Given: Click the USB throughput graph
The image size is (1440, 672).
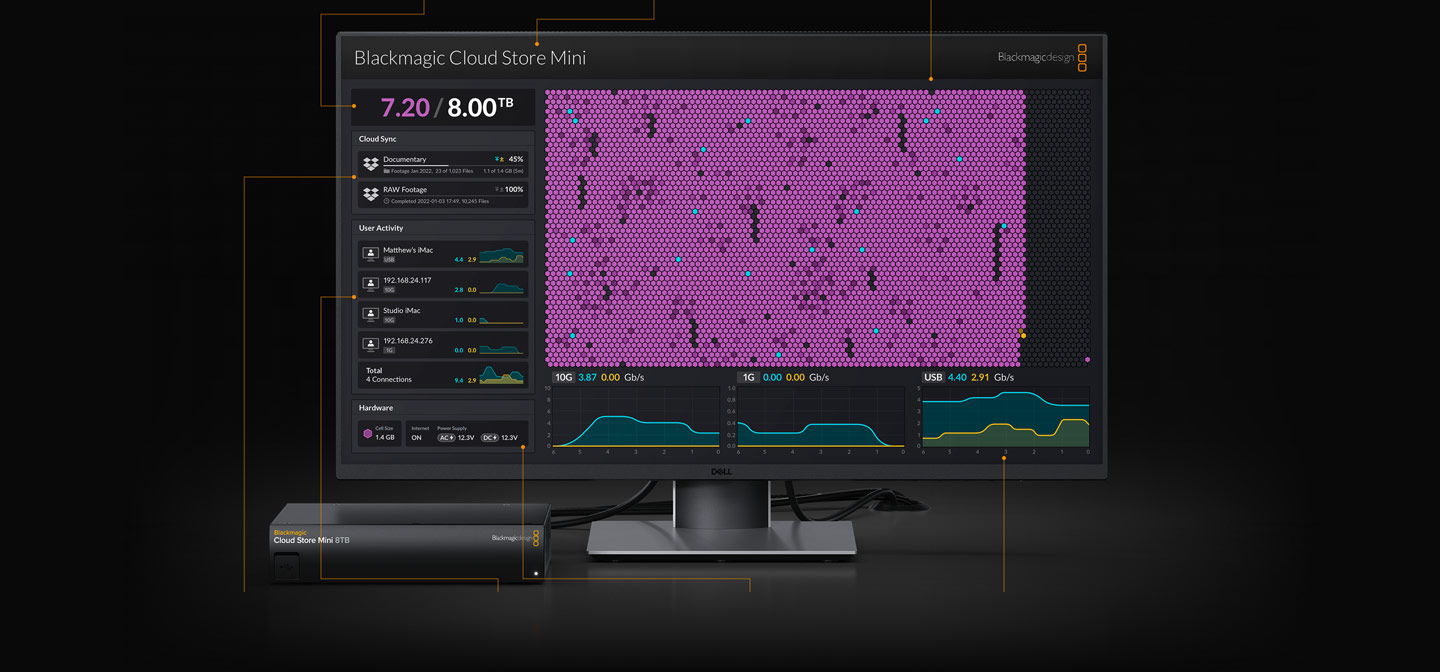Looking at the screenshot, I should pos(1005,417).
